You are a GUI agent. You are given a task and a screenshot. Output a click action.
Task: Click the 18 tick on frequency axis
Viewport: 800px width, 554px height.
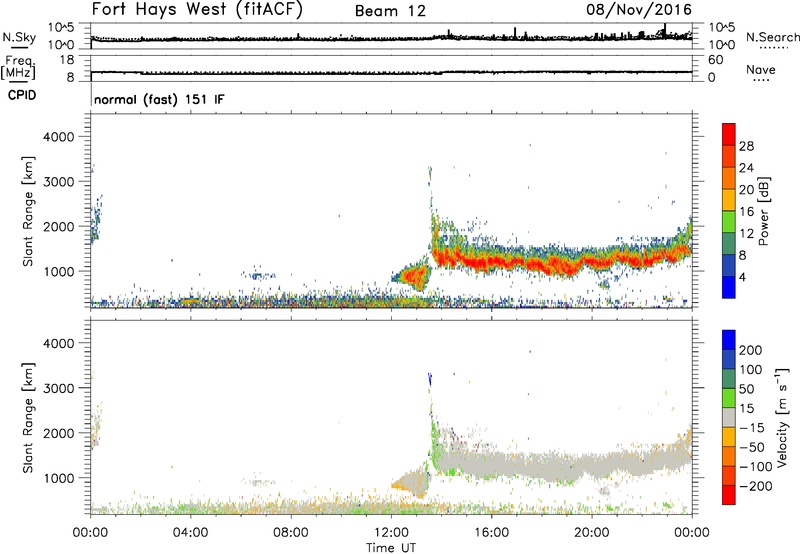tap(67, 60)
